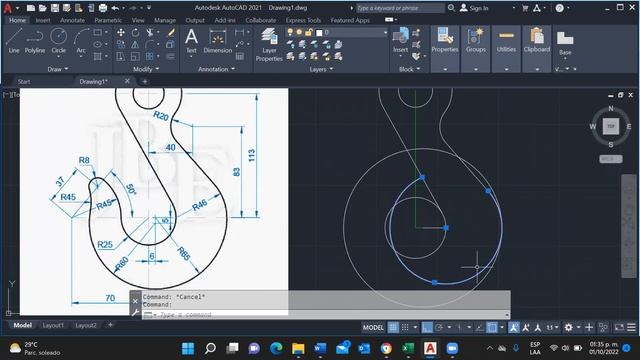This screenshot has height=360, width=640.
Task: Activate the Array tool
Action: (150, 56)
